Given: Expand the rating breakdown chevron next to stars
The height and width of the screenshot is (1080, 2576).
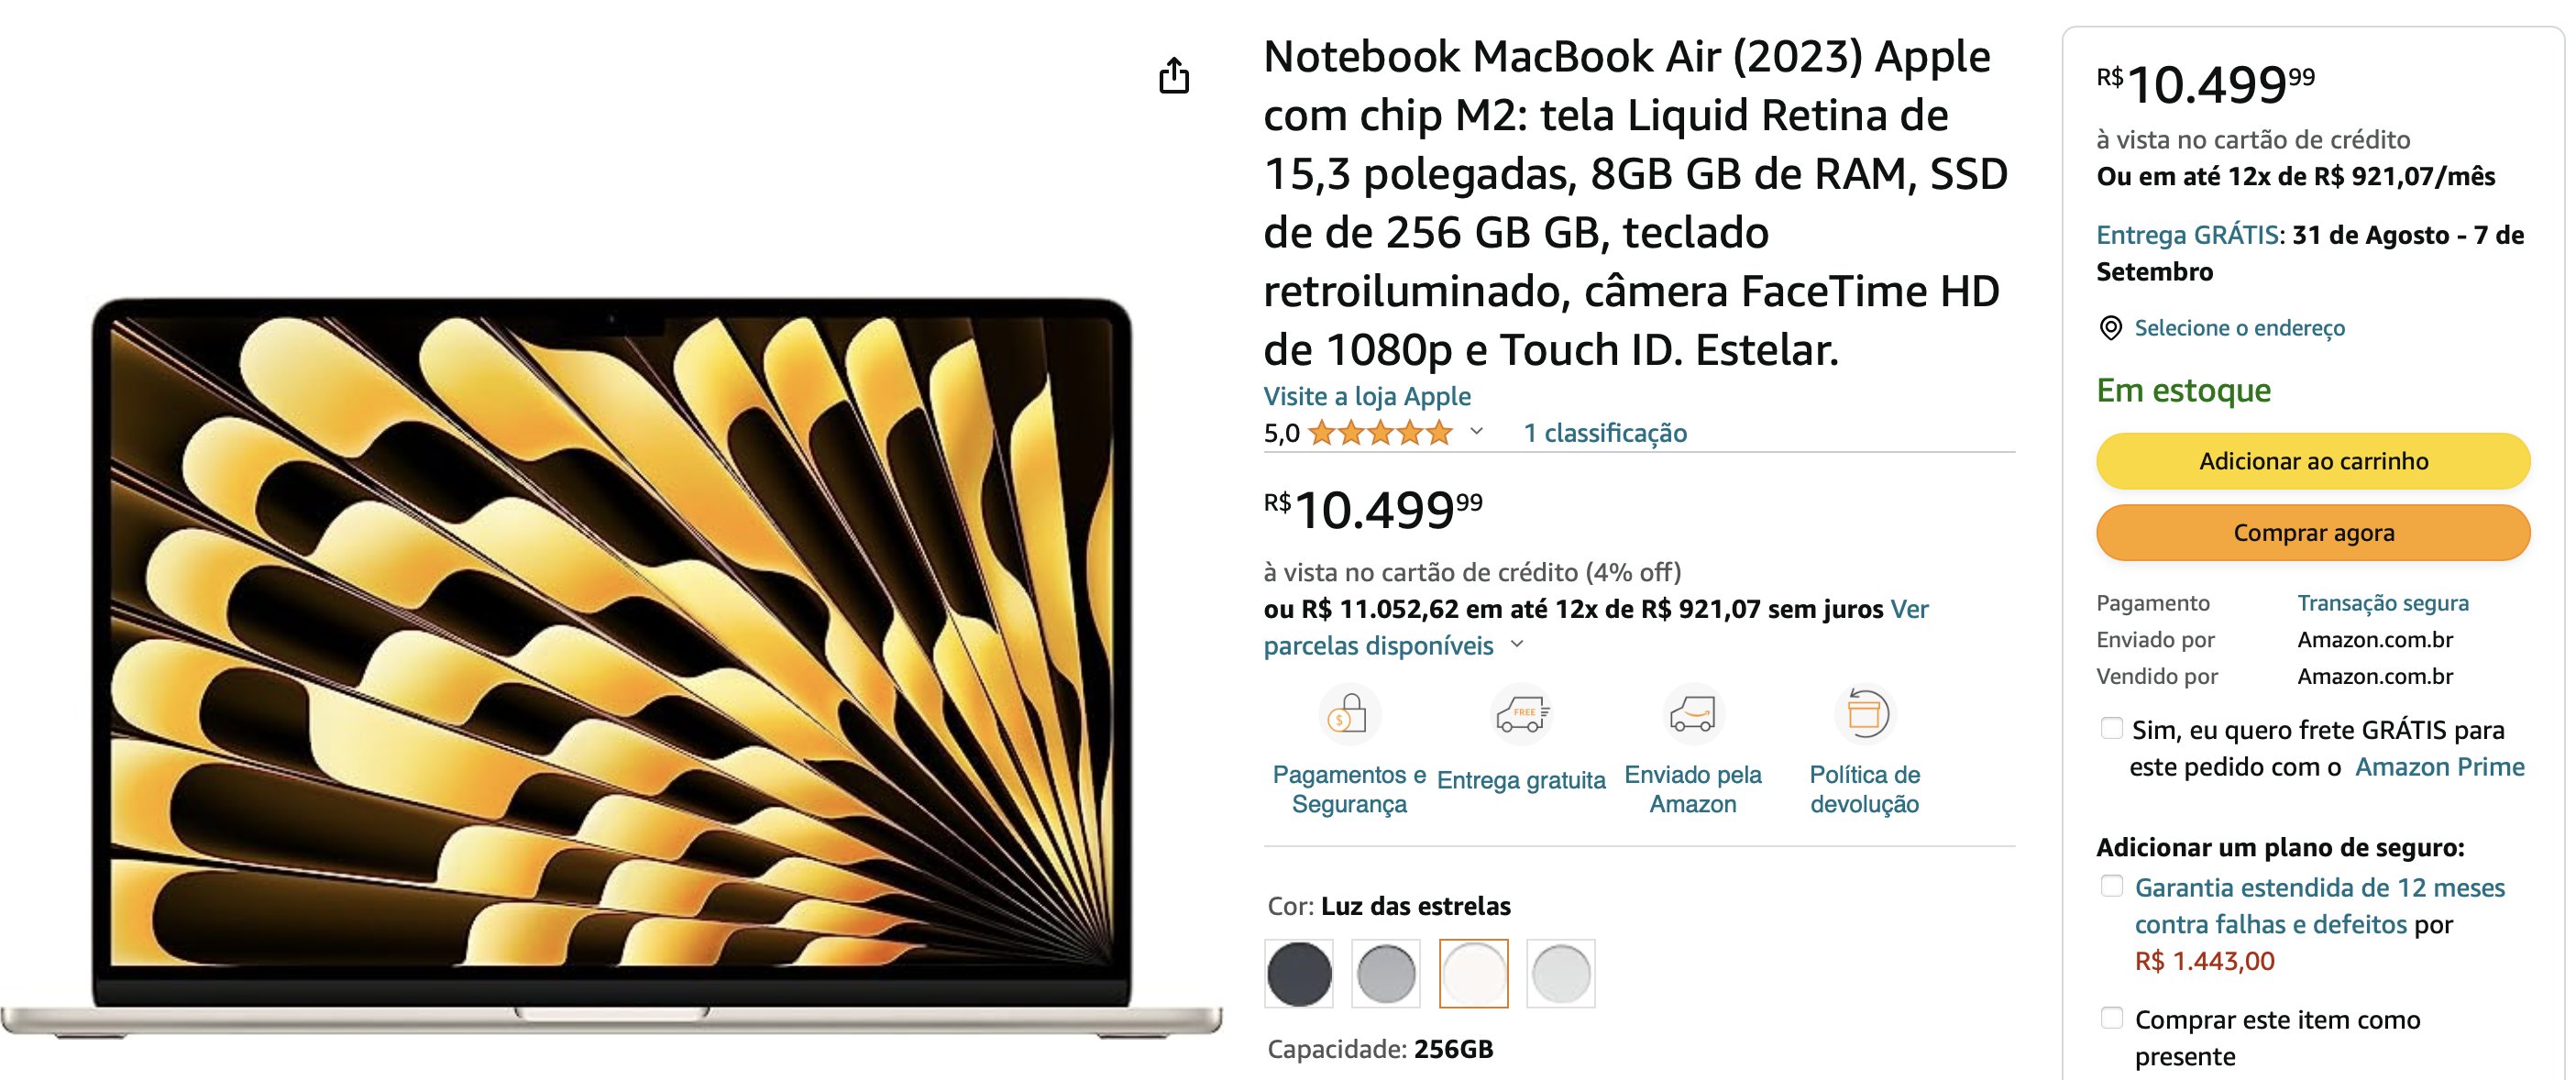Looking at the screenshot, I should (x=1476, y=432).
